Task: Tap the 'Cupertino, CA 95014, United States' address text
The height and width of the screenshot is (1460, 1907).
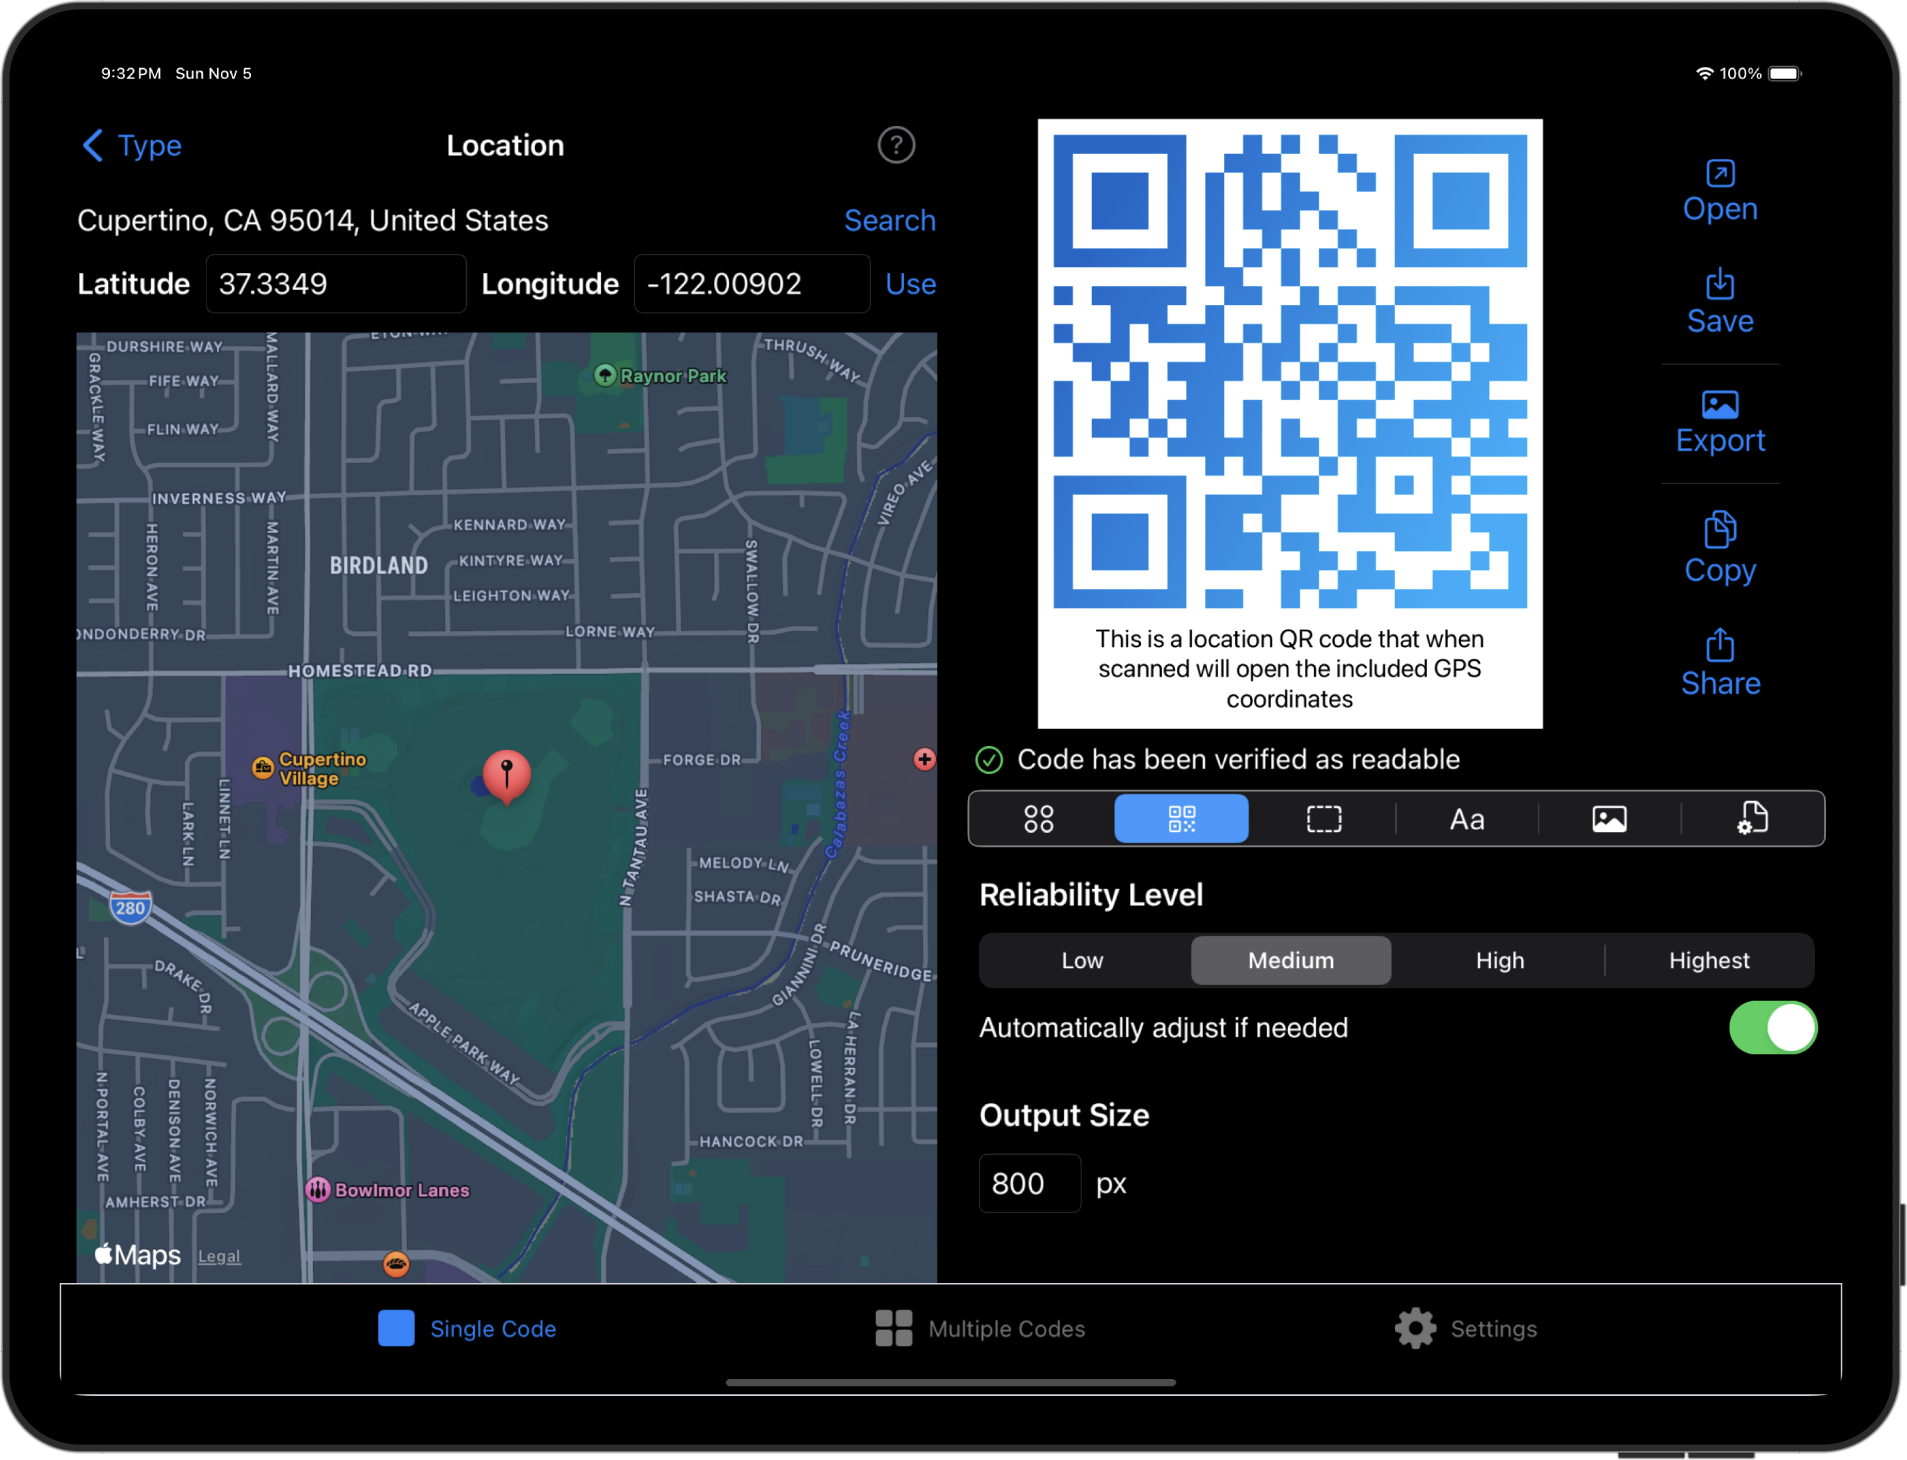Action: pos(313,220)
